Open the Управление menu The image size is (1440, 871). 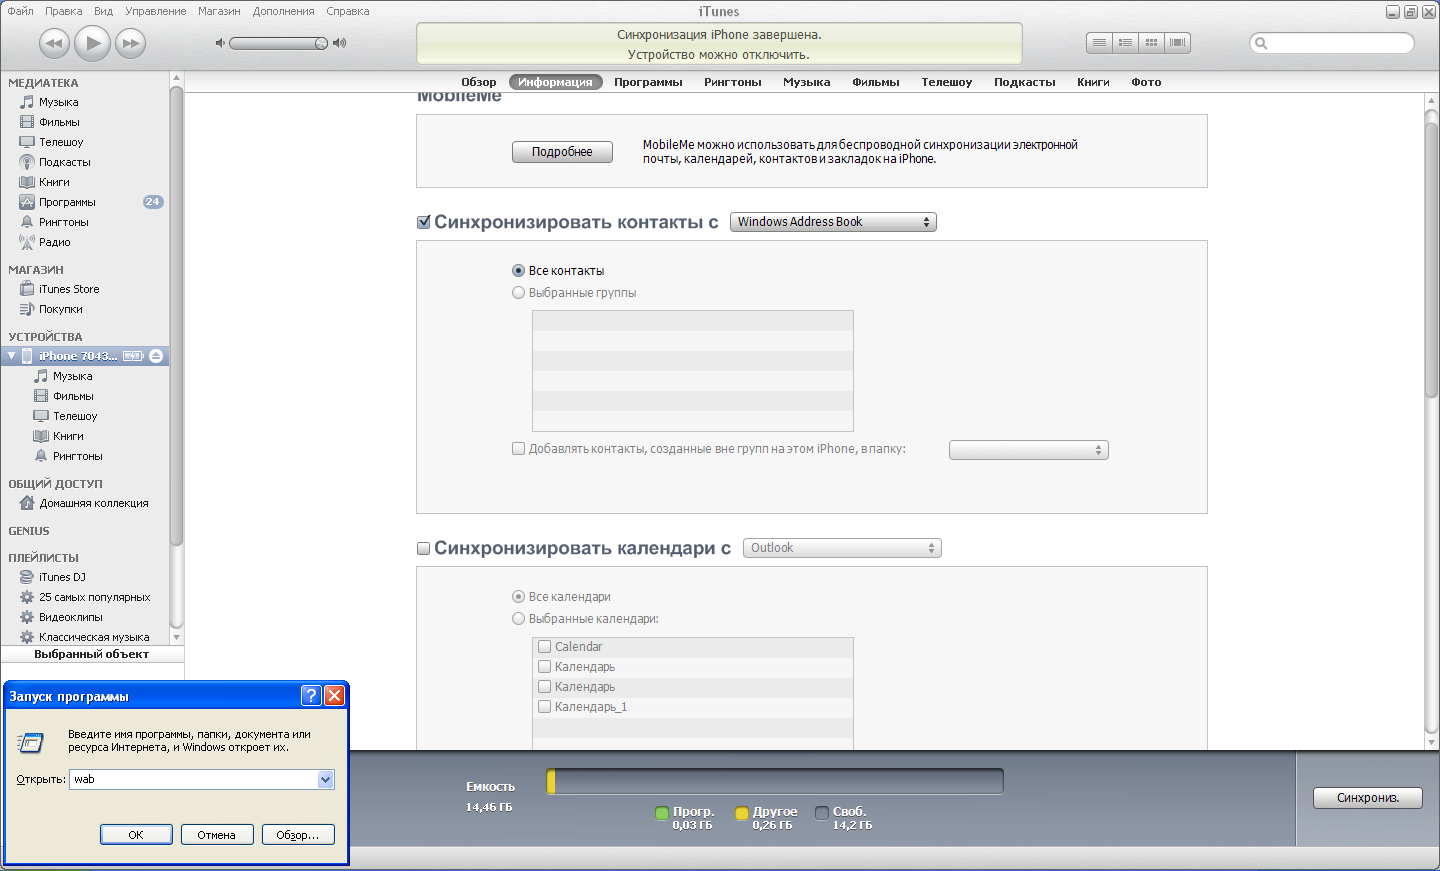pyautogui.click(x=155, y=11)
